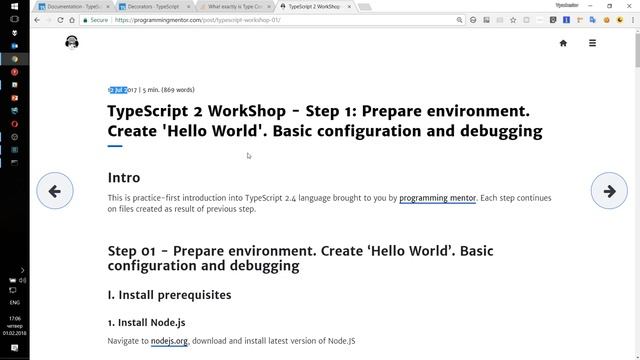This screenshot has width=640, height=360.
Task: Click the dark shield extension icon
Action: pyautogui.click(x=553, y=20)
